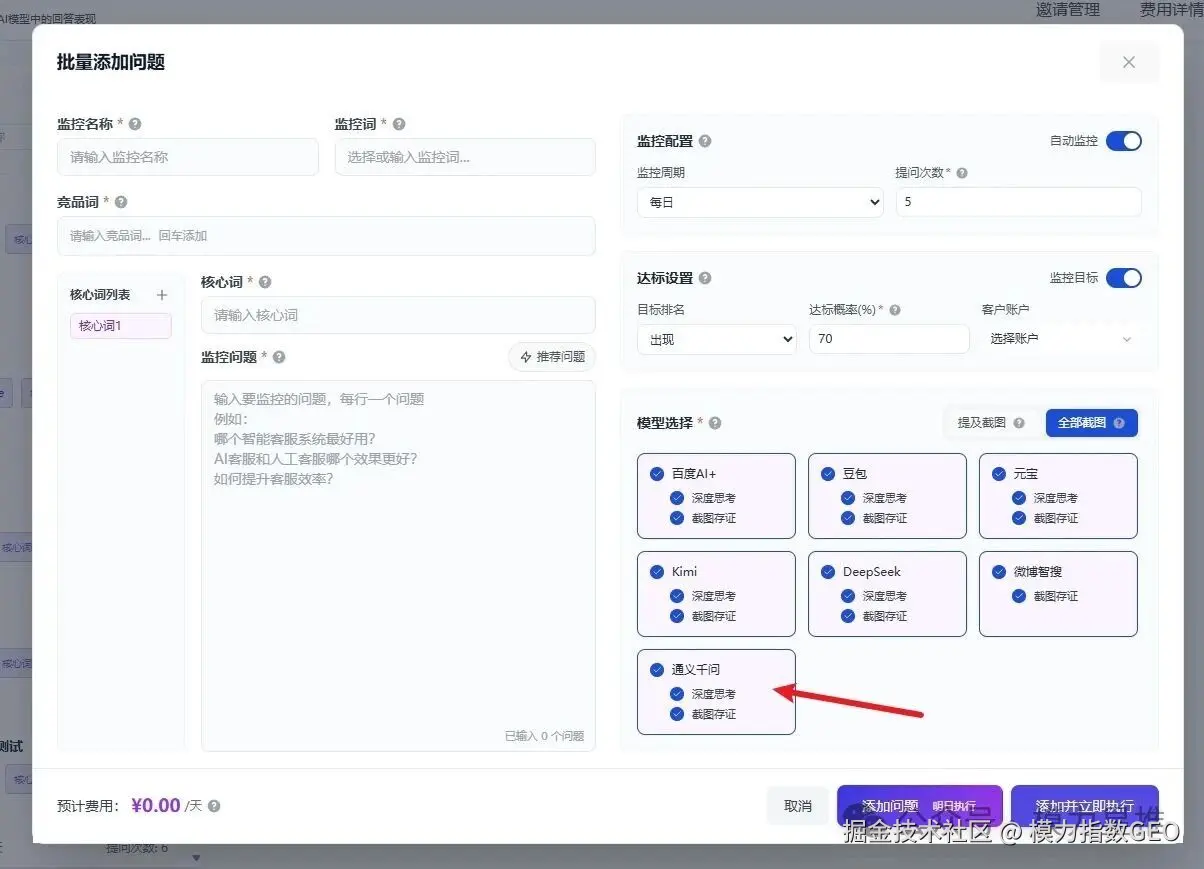Uncheck the Kimi model checkbox

[x=657, y=572]
